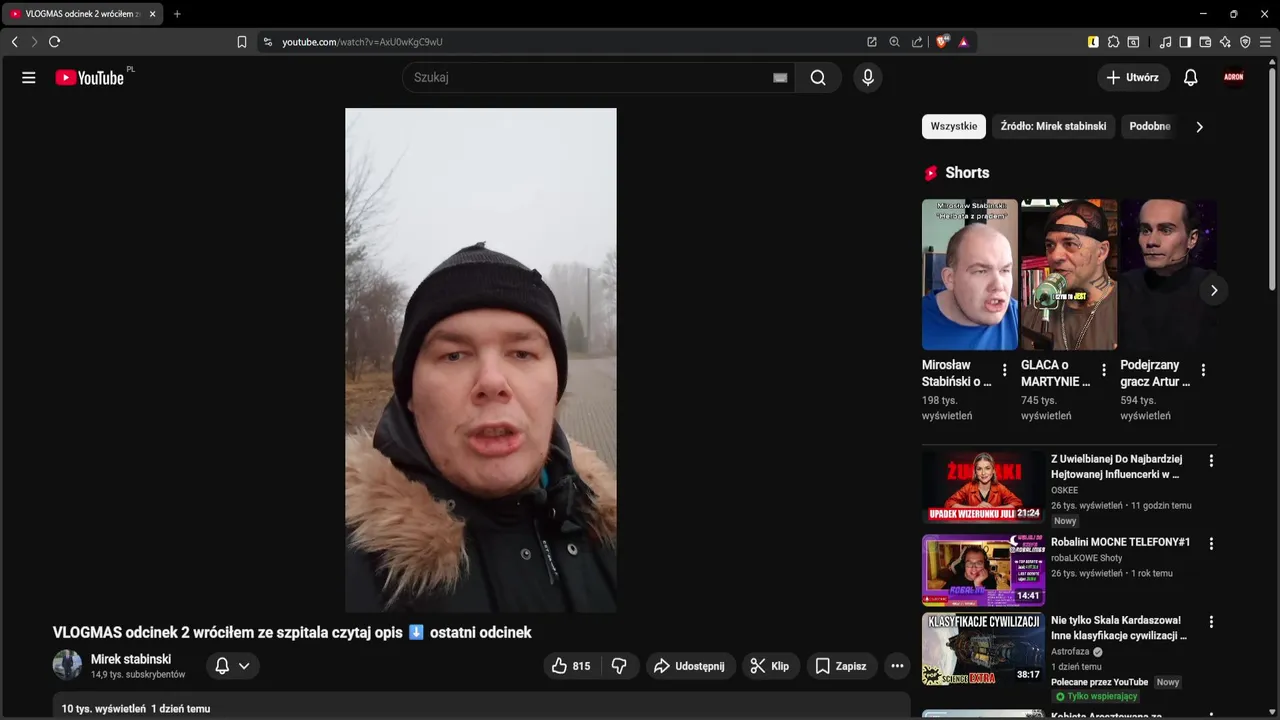Viewport: 1280px width, 720px height.
Task: Click the video player frame
Action: tap(481, 360)
